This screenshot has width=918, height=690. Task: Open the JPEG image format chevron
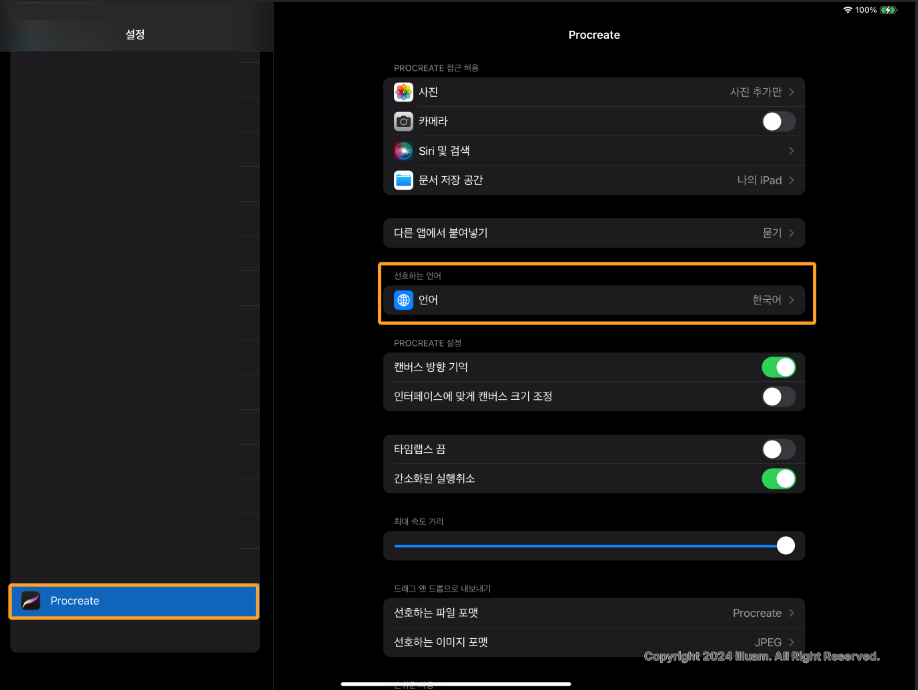(791, 643)
